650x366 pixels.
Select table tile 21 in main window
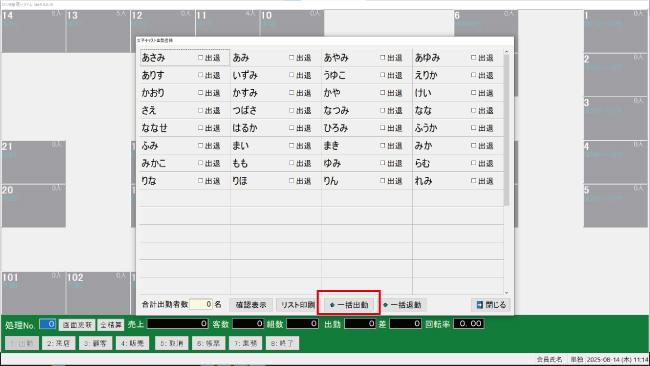(x=33, y=162)
